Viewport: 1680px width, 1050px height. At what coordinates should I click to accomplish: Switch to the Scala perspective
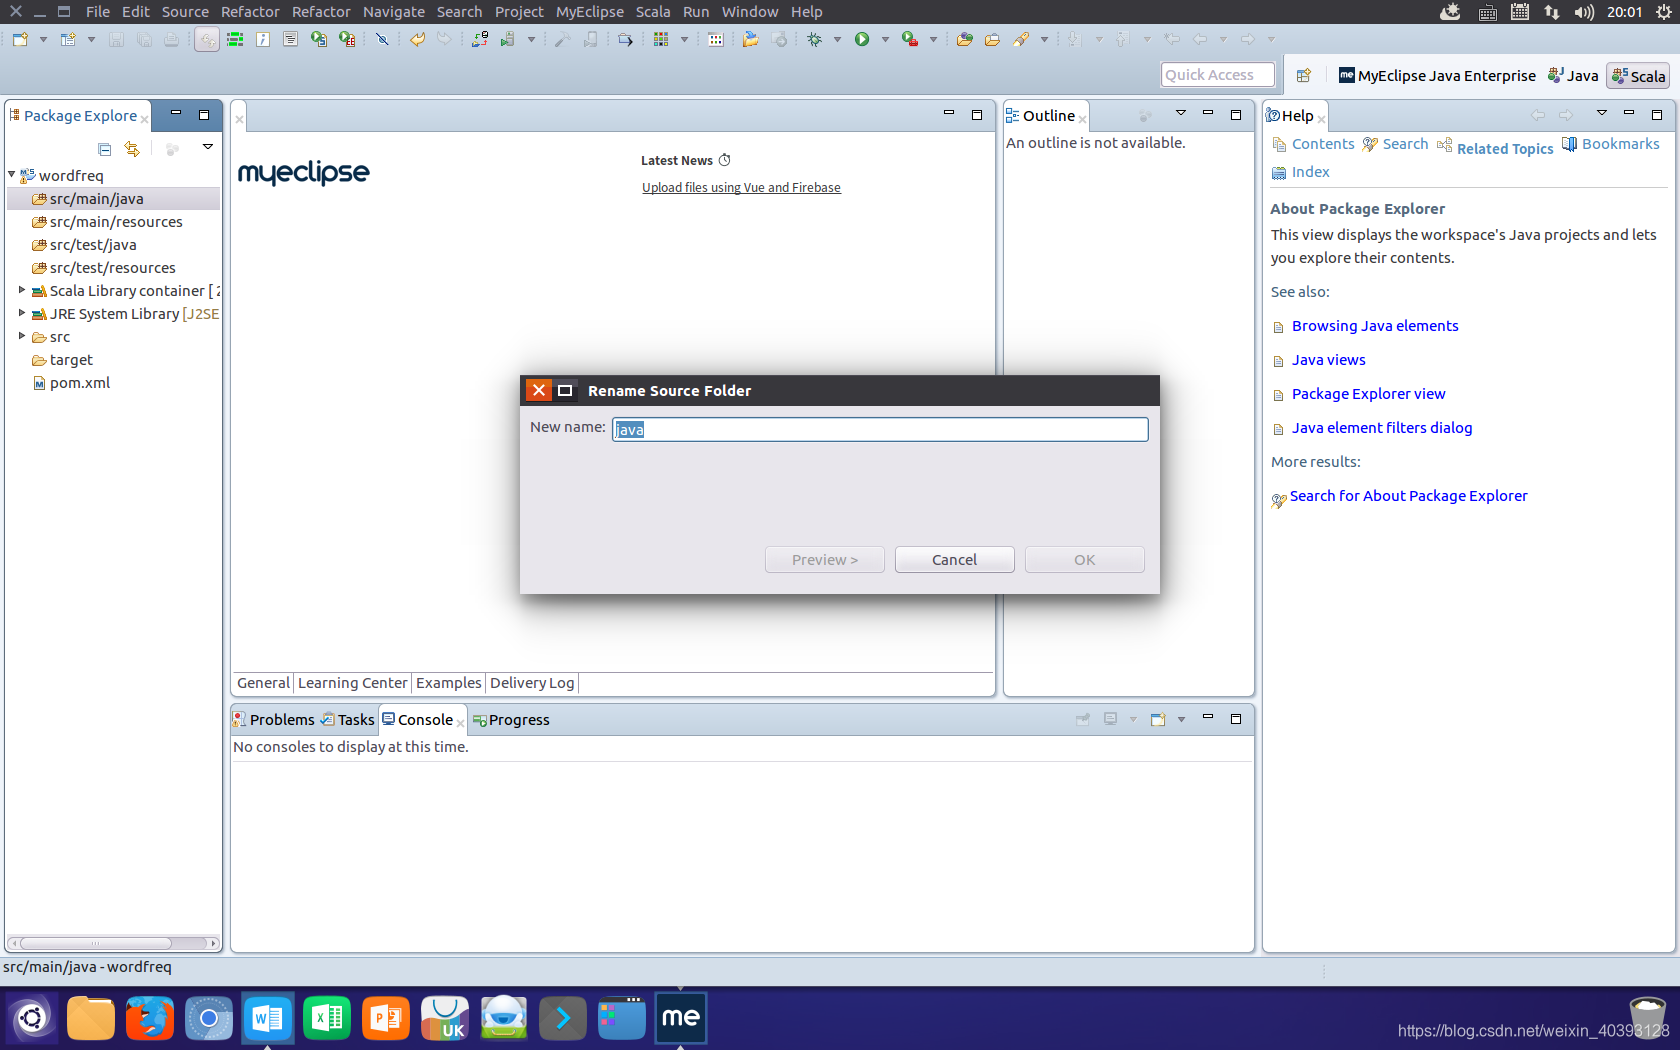point(1637,75)
